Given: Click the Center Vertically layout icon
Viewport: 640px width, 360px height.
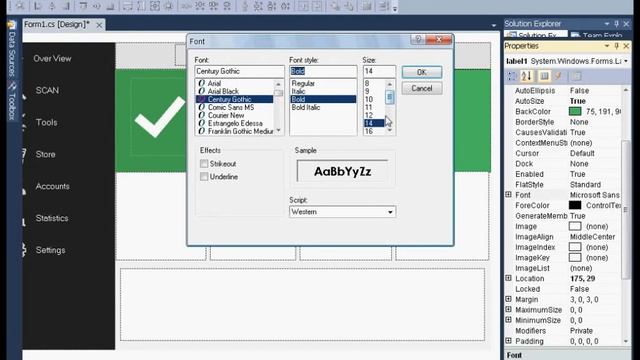Looking at the screenshot, I should [x=317, y=6].
